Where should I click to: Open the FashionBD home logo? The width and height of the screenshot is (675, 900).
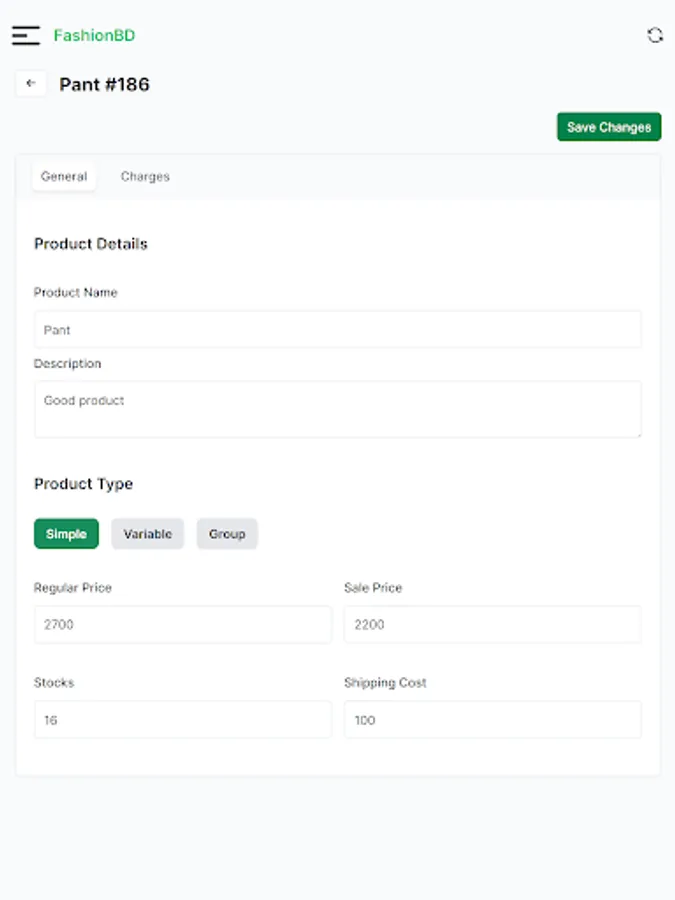(96, 36)
